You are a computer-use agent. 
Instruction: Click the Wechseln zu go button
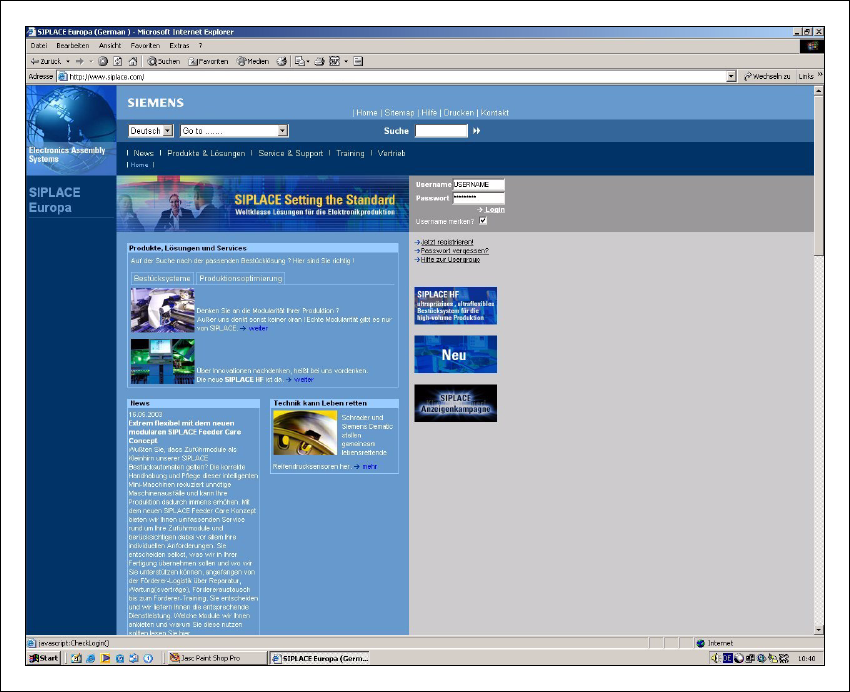point(767,76)
